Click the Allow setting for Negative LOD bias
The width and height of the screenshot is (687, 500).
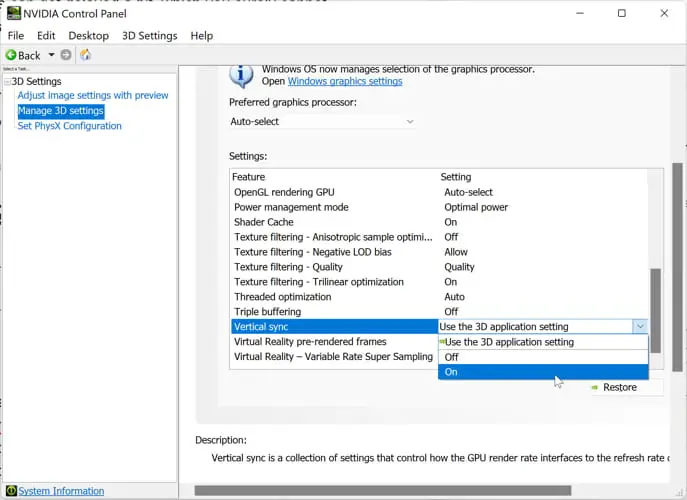click(456, 252)
